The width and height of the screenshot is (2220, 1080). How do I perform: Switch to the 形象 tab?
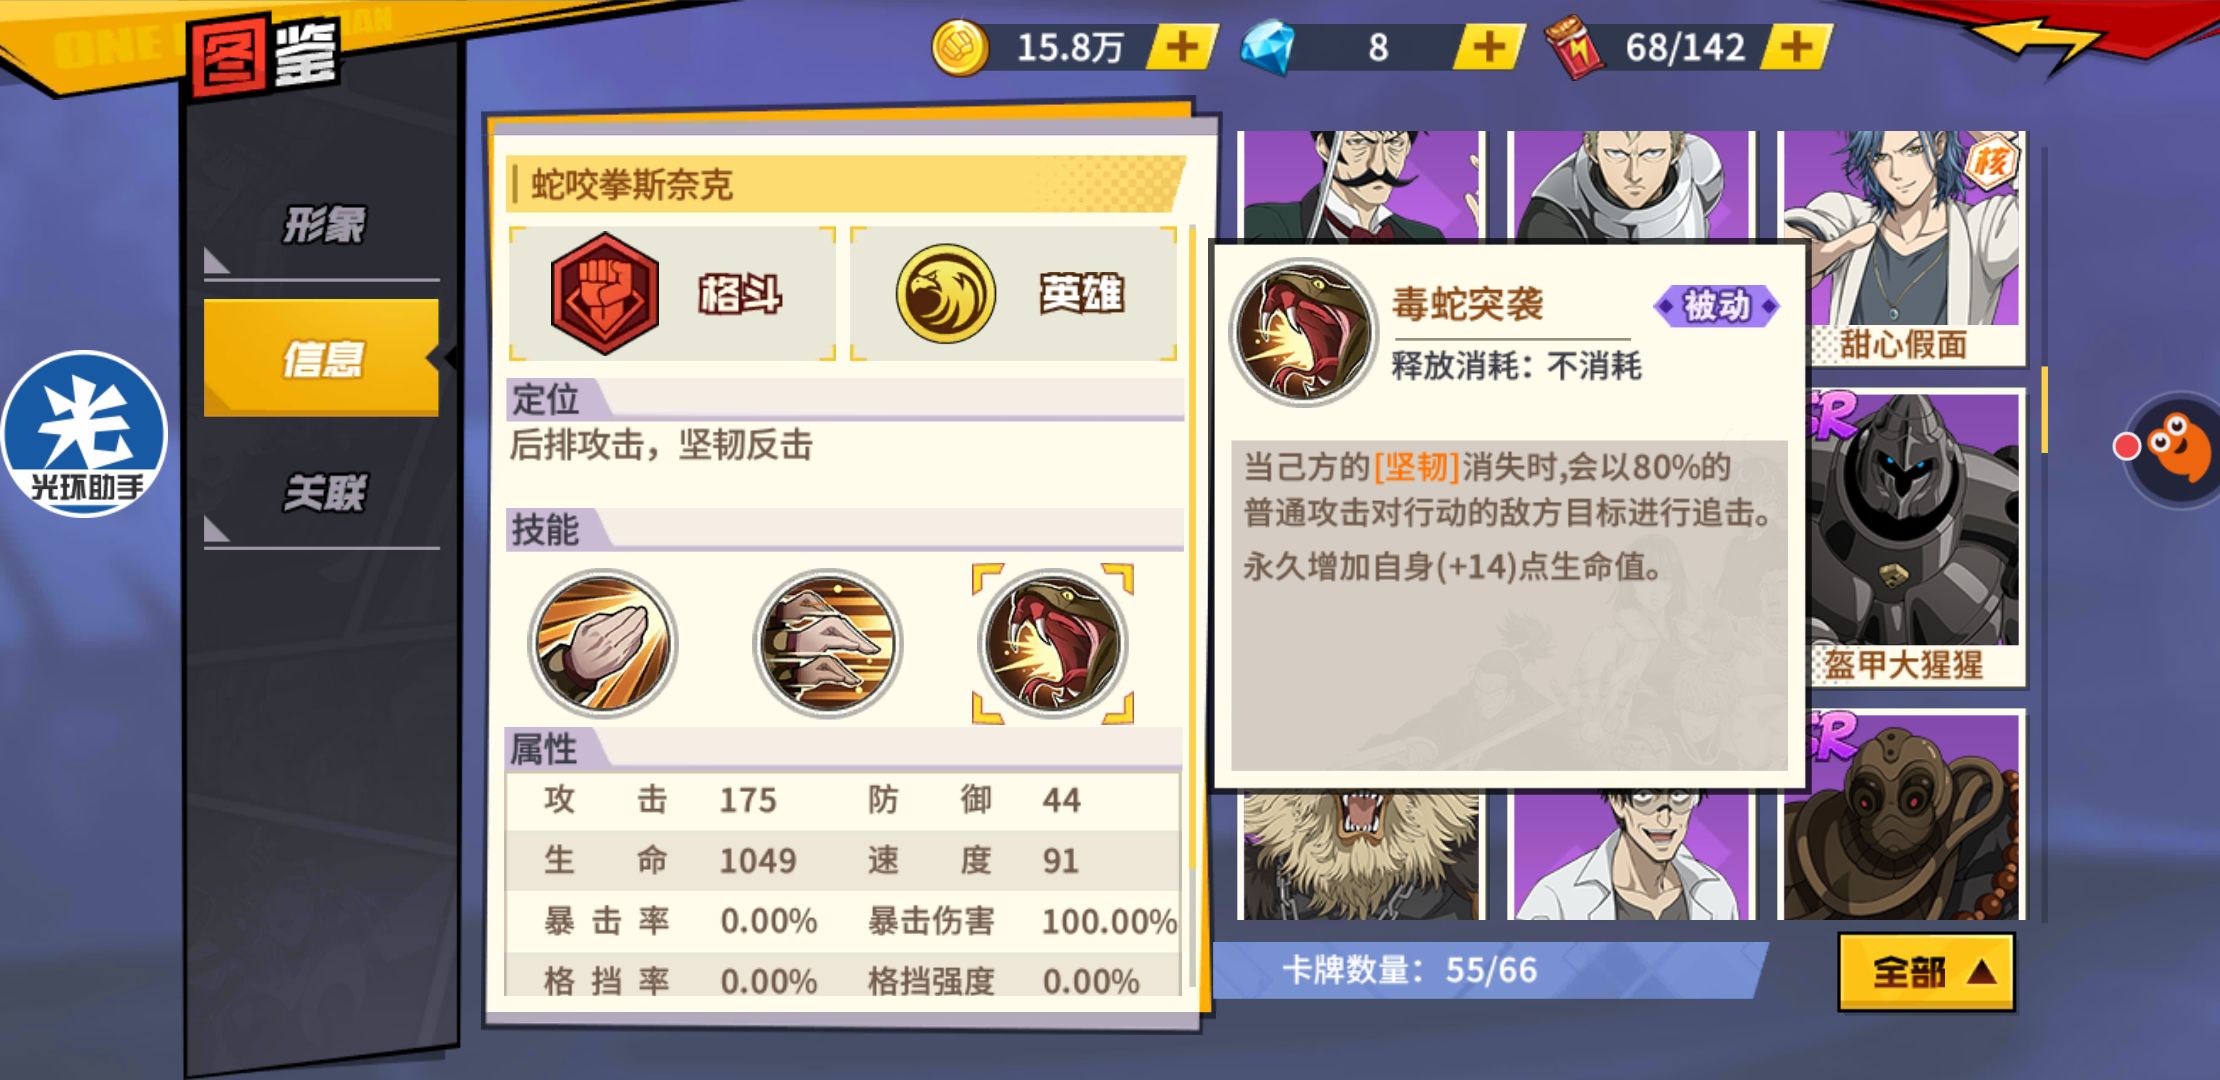pyautogui.click(x=322, y=226)
